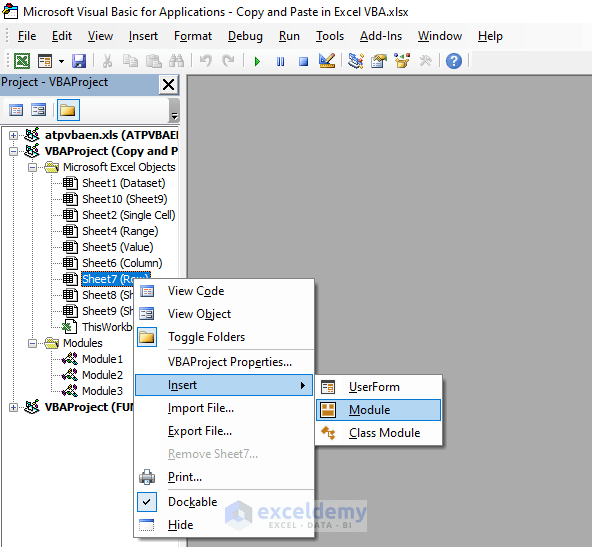
Task: Select Sheet2 (Single Cell) in tree
Action: (129, 215)
